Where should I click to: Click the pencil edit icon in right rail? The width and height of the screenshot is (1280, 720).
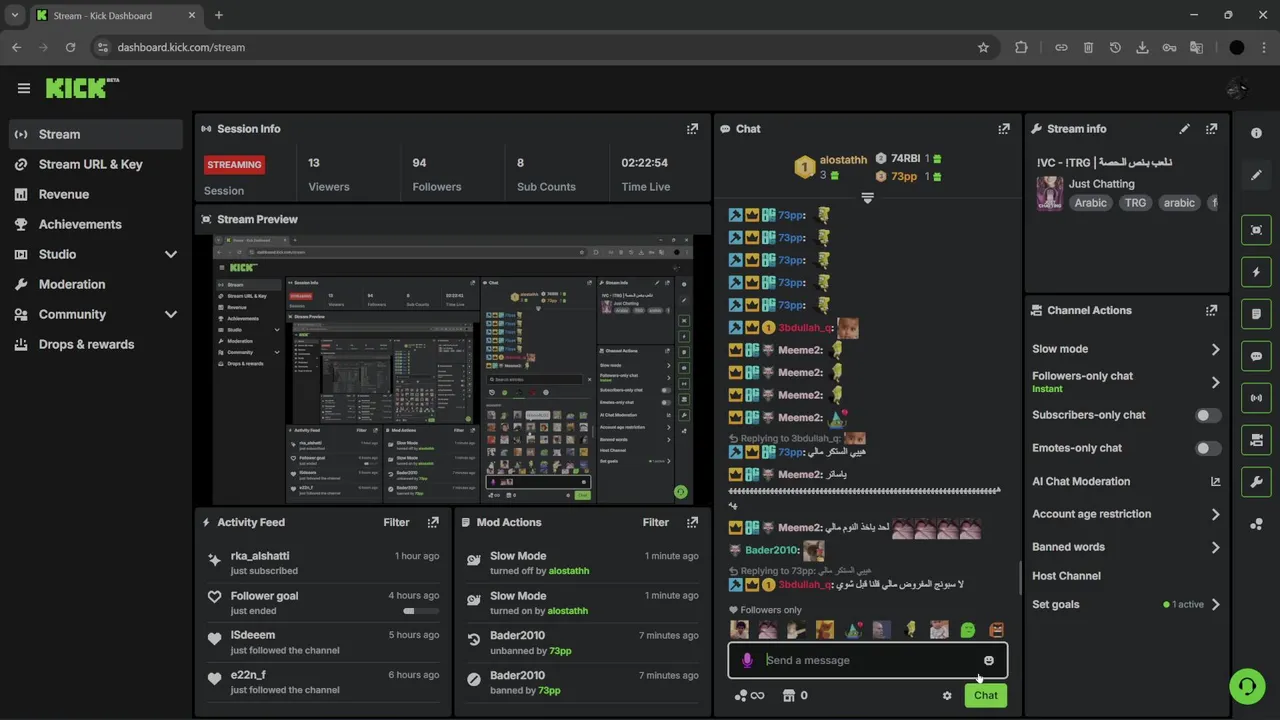click(1257, 175)
